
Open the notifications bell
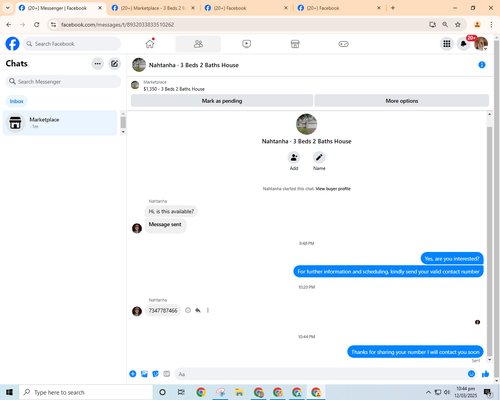463,44
